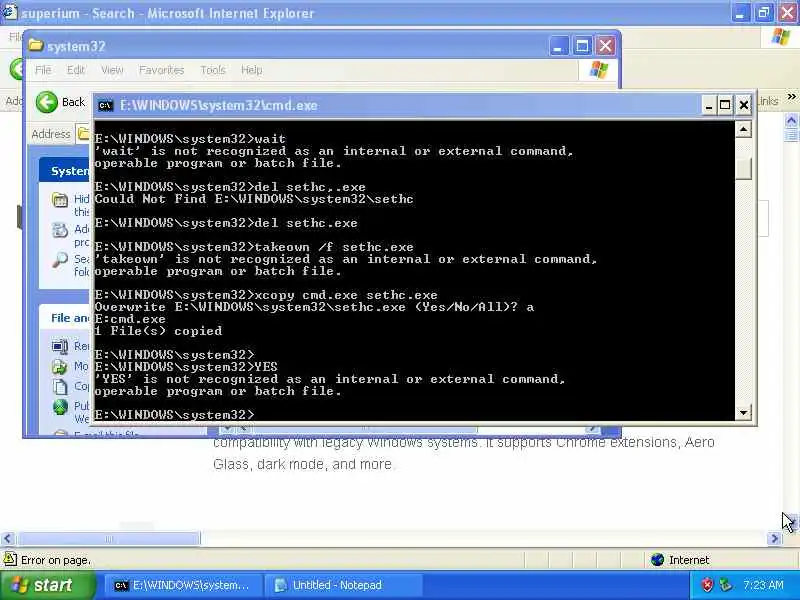Click the system32 folder title bar icon
The height and width of the screenshot is (600, 800).
(36, 45)
